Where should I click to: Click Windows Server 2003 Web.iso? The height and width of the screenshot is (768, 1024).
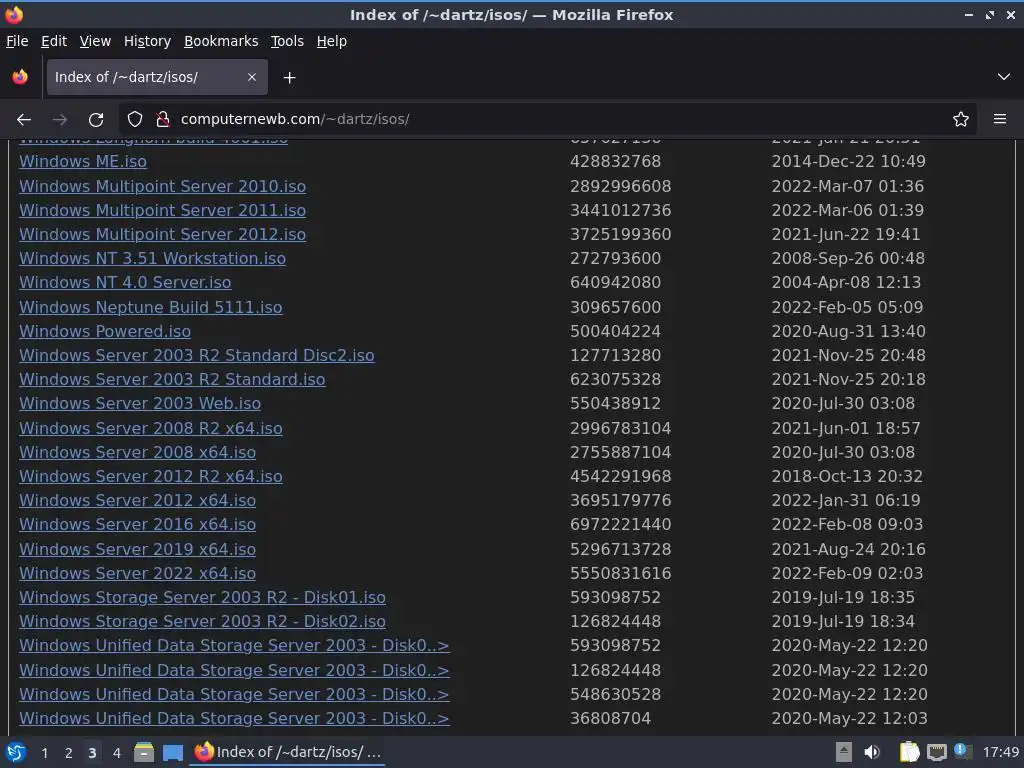click(x=140, y=404)
